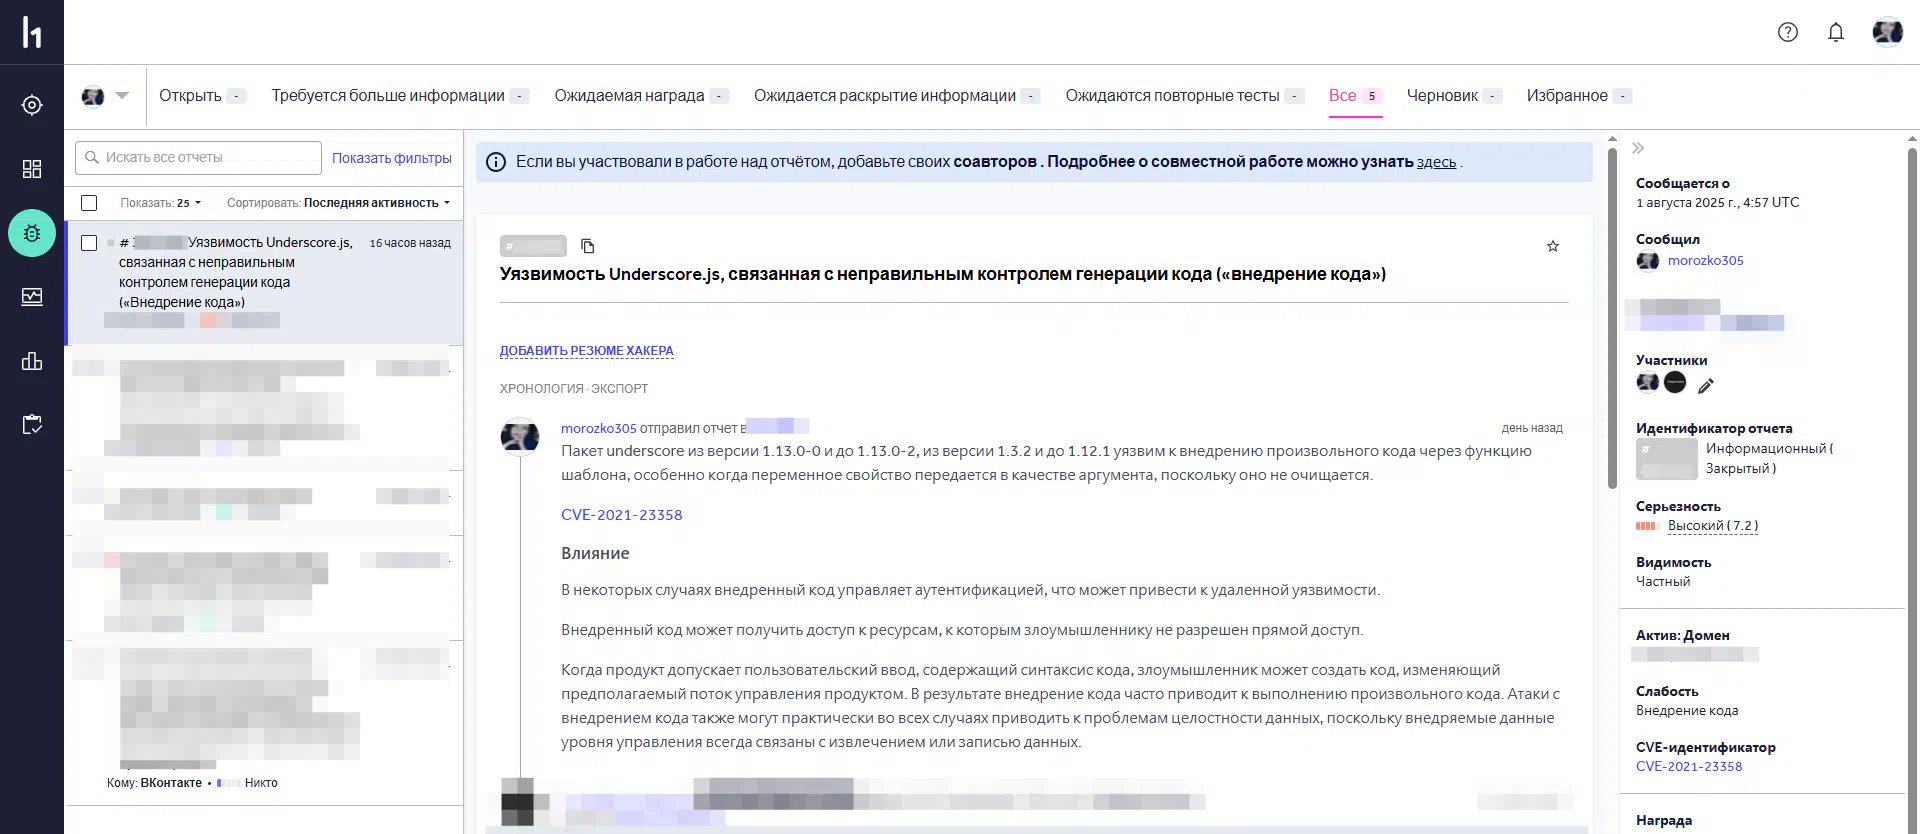
Task: Open the crosshair target icon in sidebar
Action: [x=32, y=105]
